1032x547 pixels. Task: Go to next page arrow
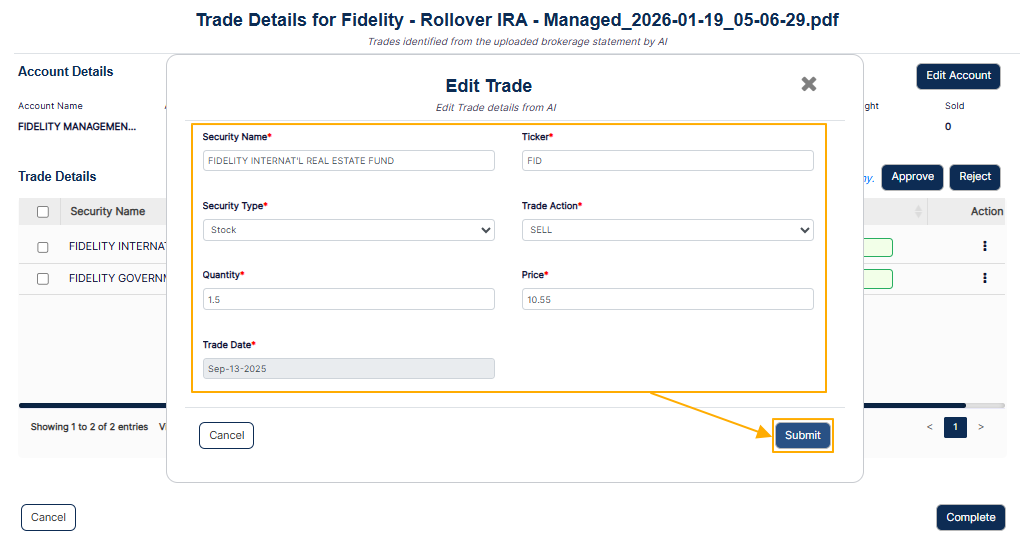point(981,427)
